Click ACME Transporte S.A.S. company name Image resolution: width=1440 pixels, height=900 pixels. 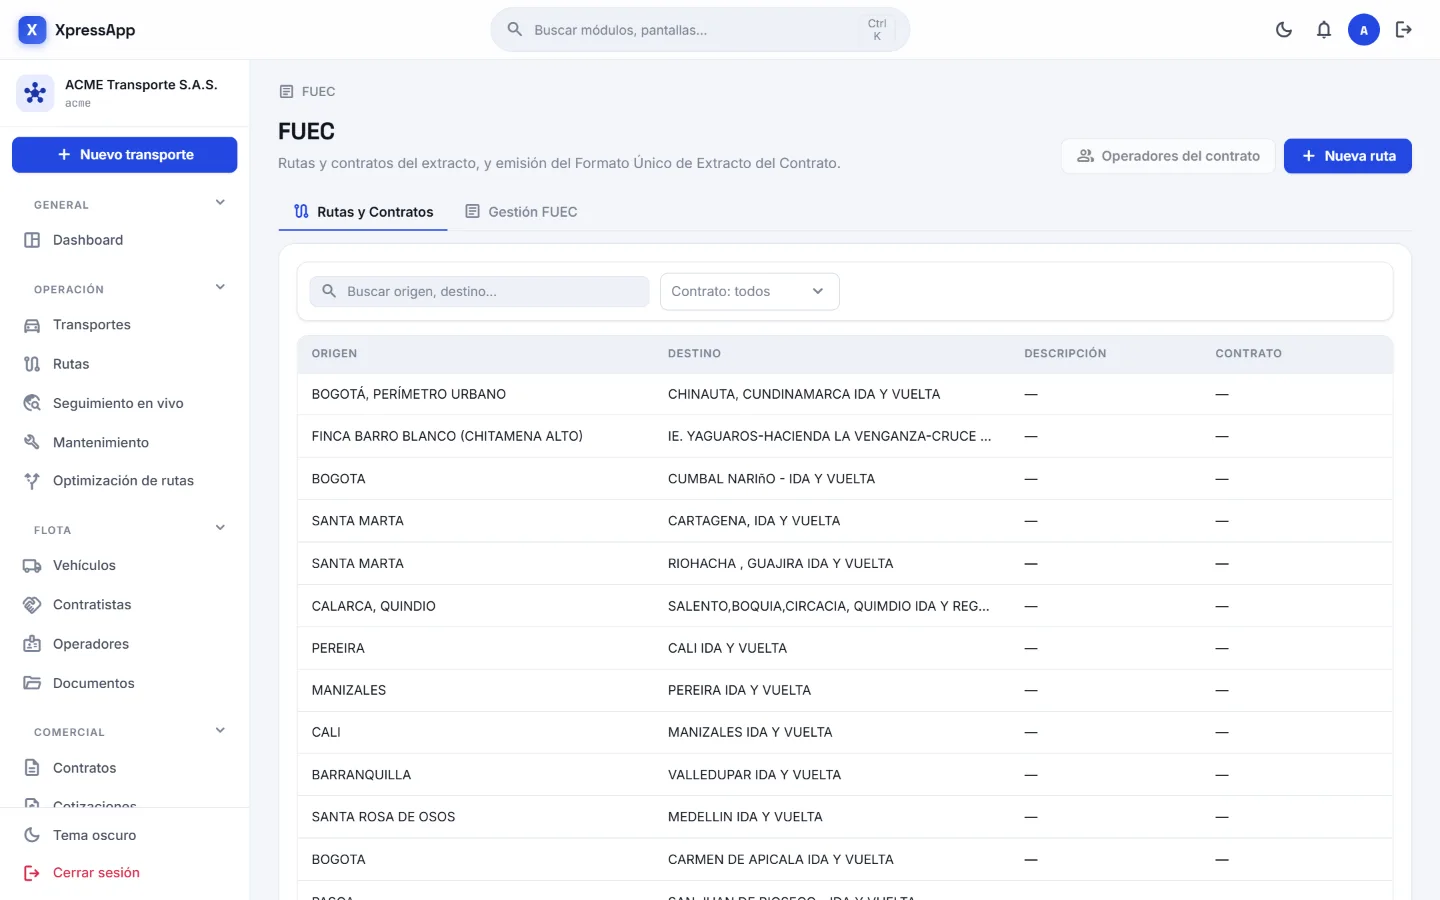[141, 85]
